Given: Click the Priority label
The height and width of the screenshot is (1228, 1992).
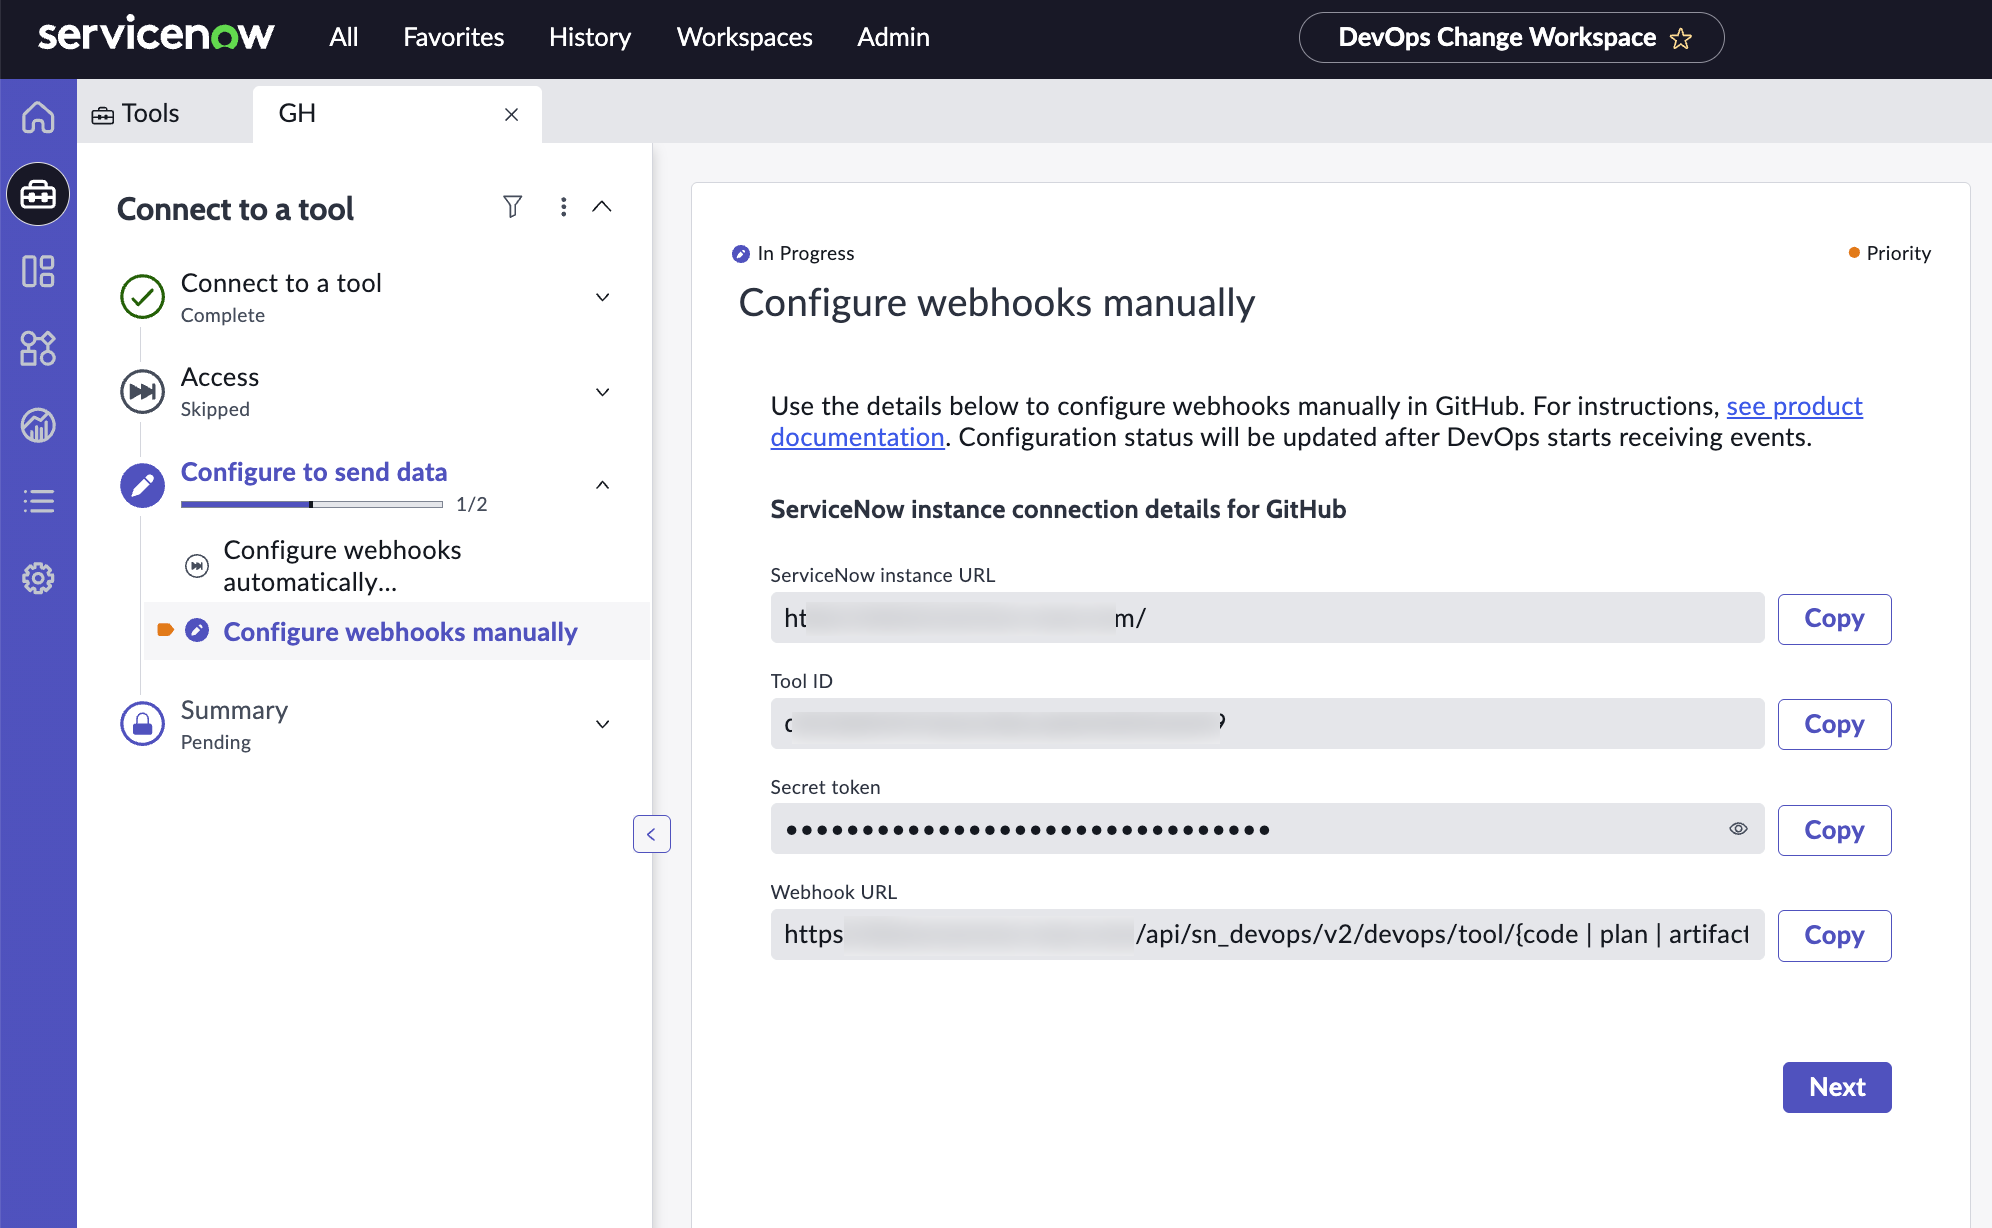Looking at the screenshot, I should [x=1898, y=253].
